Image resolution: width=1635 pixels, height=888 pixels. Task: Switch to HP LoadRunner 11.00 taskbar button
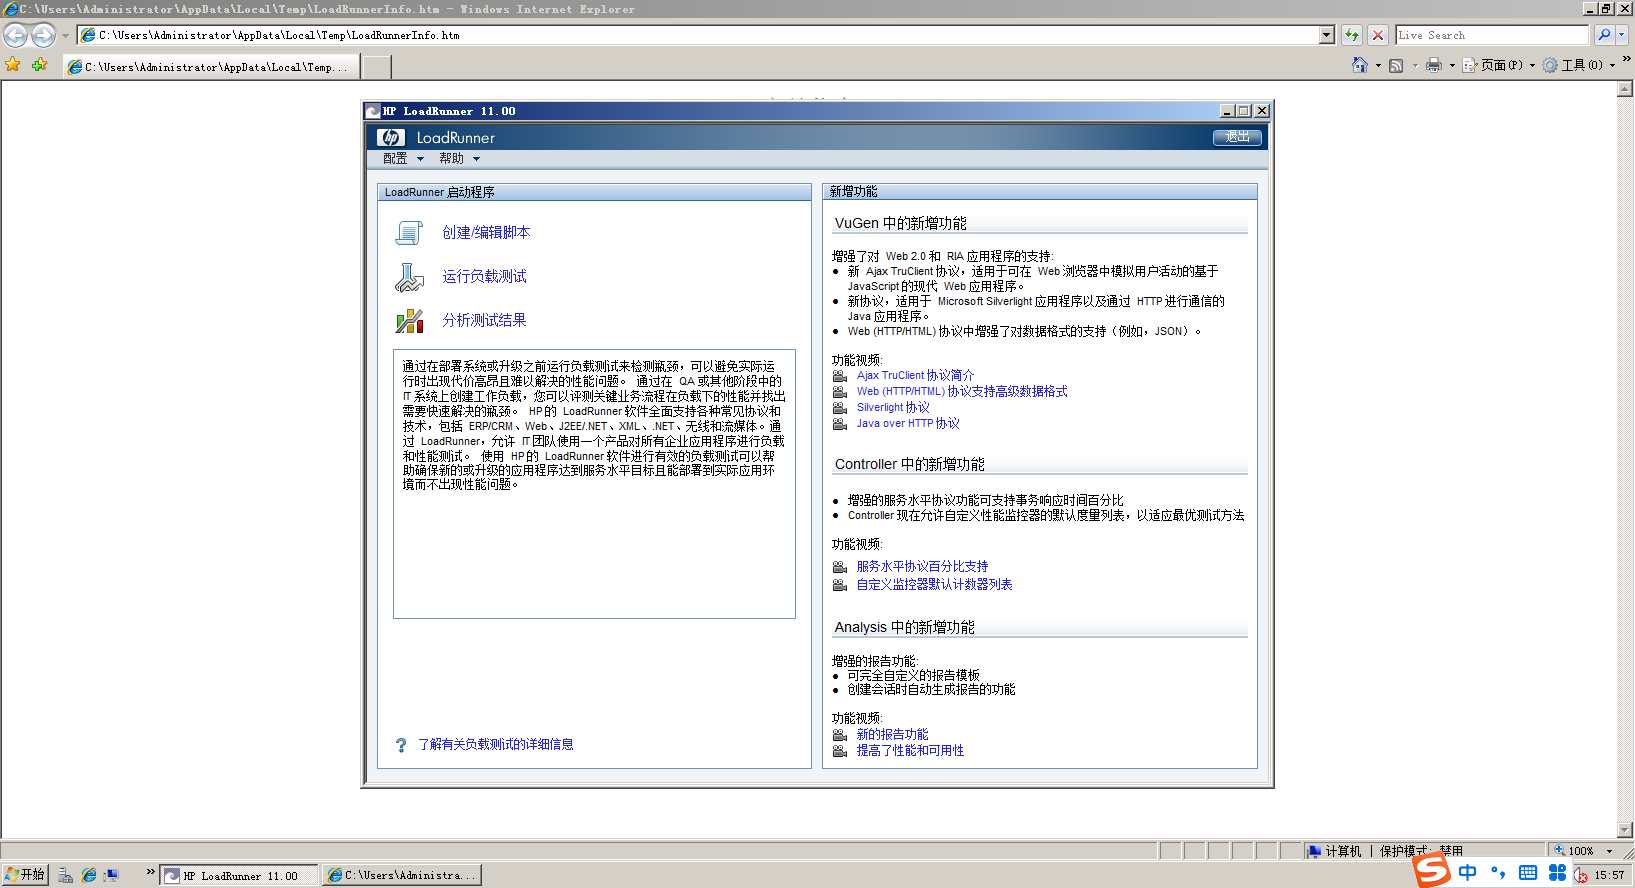239,876
